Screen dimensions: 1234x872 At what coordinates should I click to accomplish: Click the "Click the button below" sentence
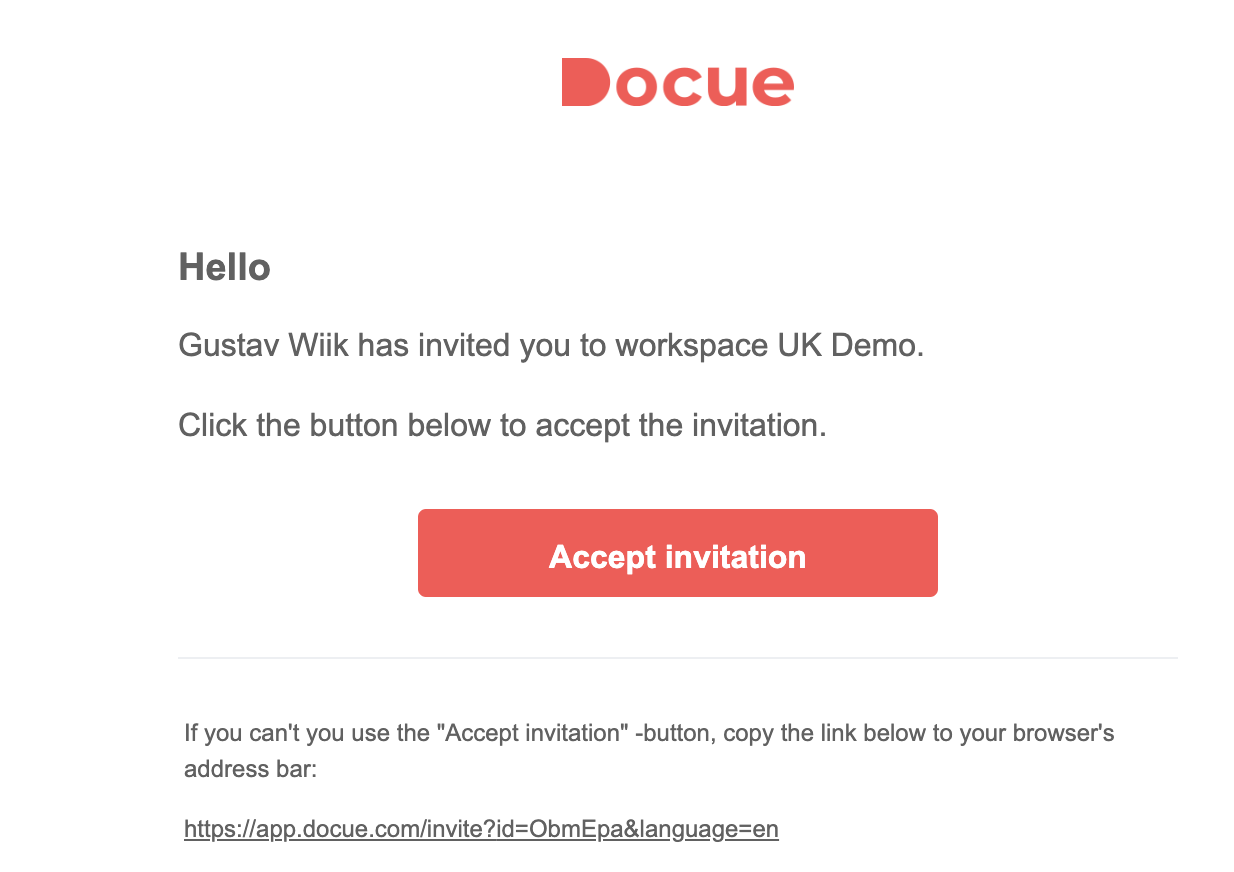click(x=502, y=425)
